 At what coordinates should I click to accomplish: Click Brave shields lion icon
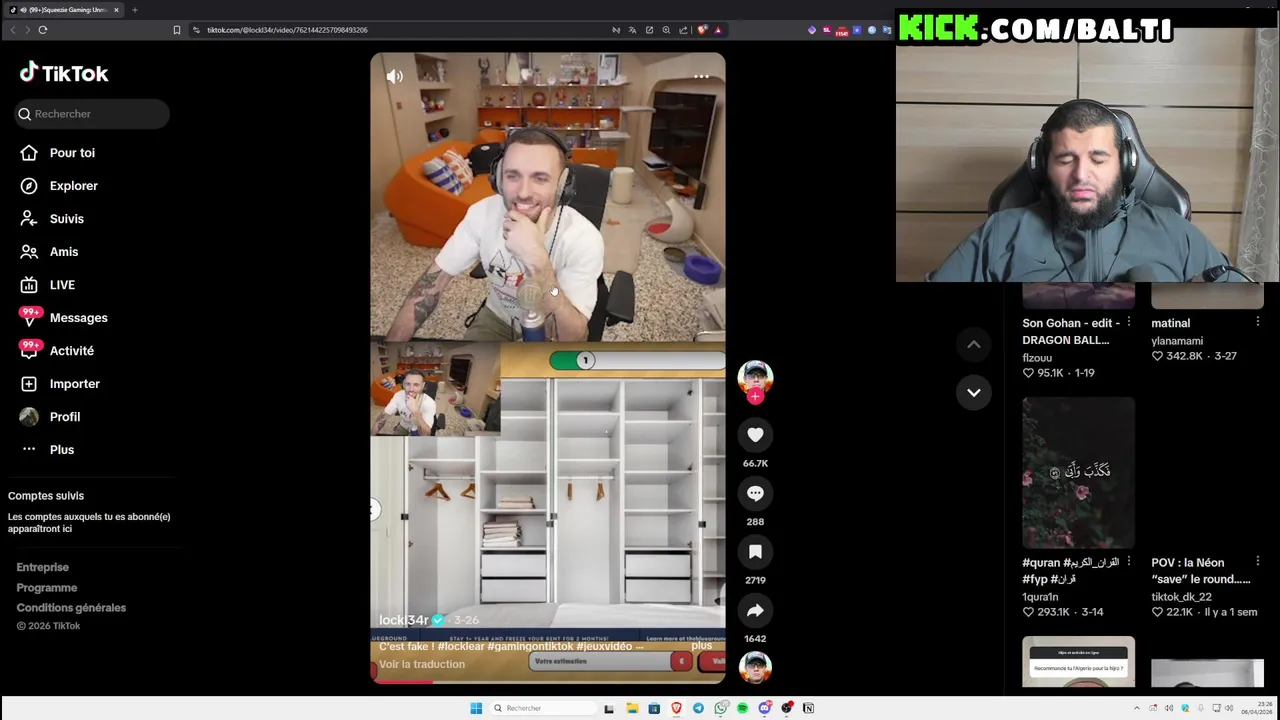tap(702, 30)
